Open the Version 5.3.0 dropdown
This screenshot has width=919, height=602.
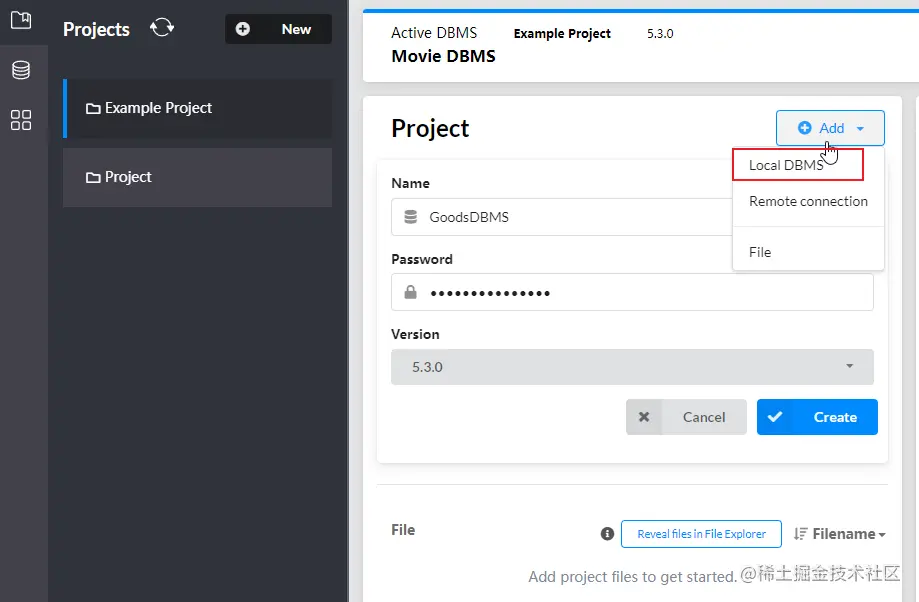[632, 367]
